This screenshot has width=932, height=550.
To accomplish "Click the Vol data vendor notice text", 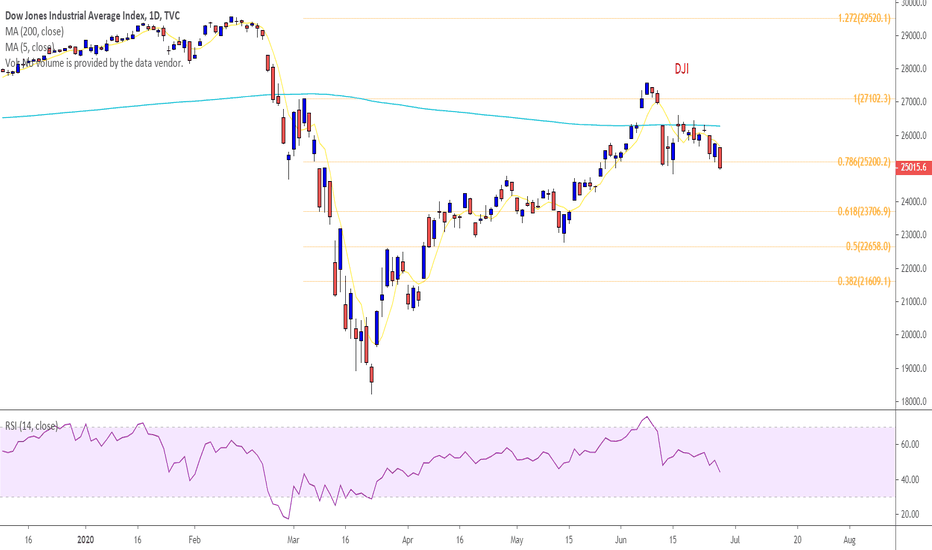I will [x=94, y=62].
